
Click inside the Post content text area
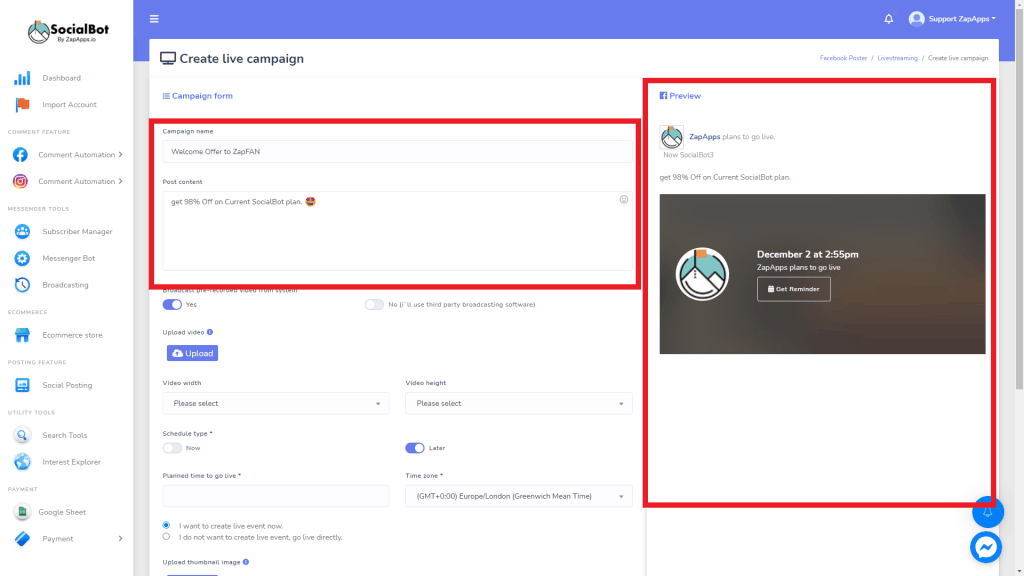tap(397, 231)
